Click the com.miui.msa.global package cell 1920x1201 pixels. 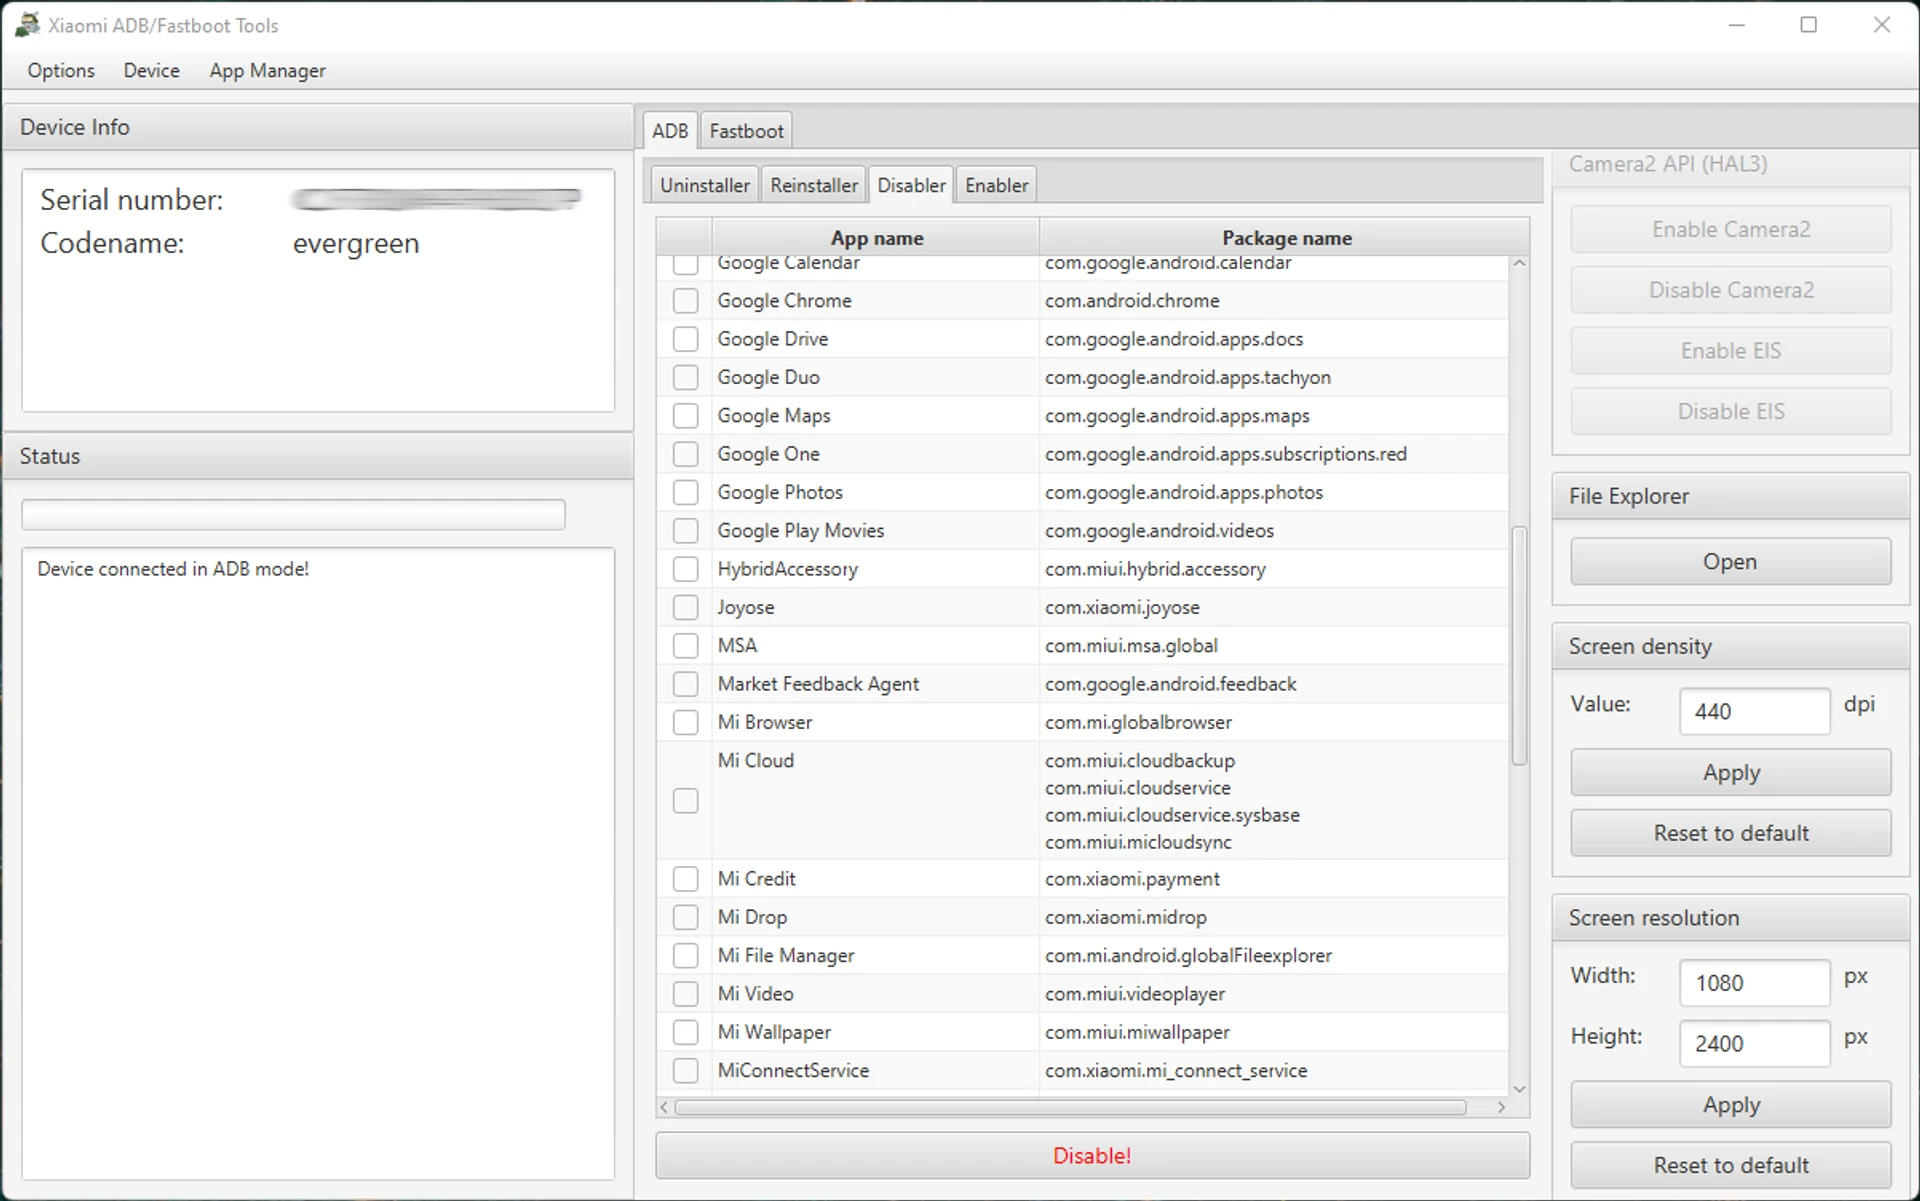click(1273, 646)
